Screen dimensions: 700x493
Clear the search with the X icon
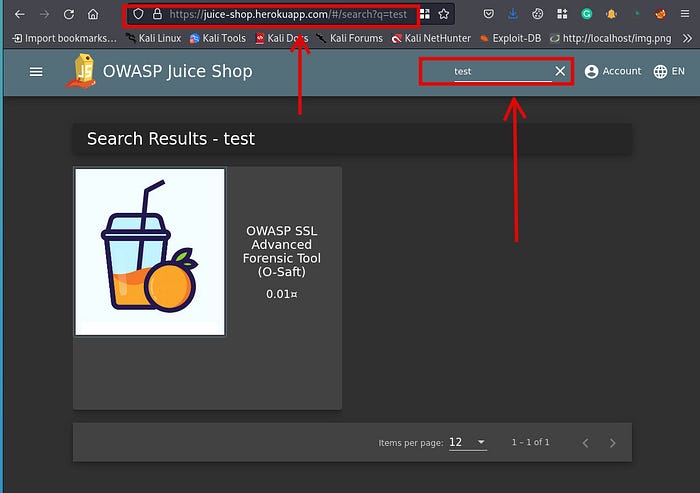(x=560, y=71)
